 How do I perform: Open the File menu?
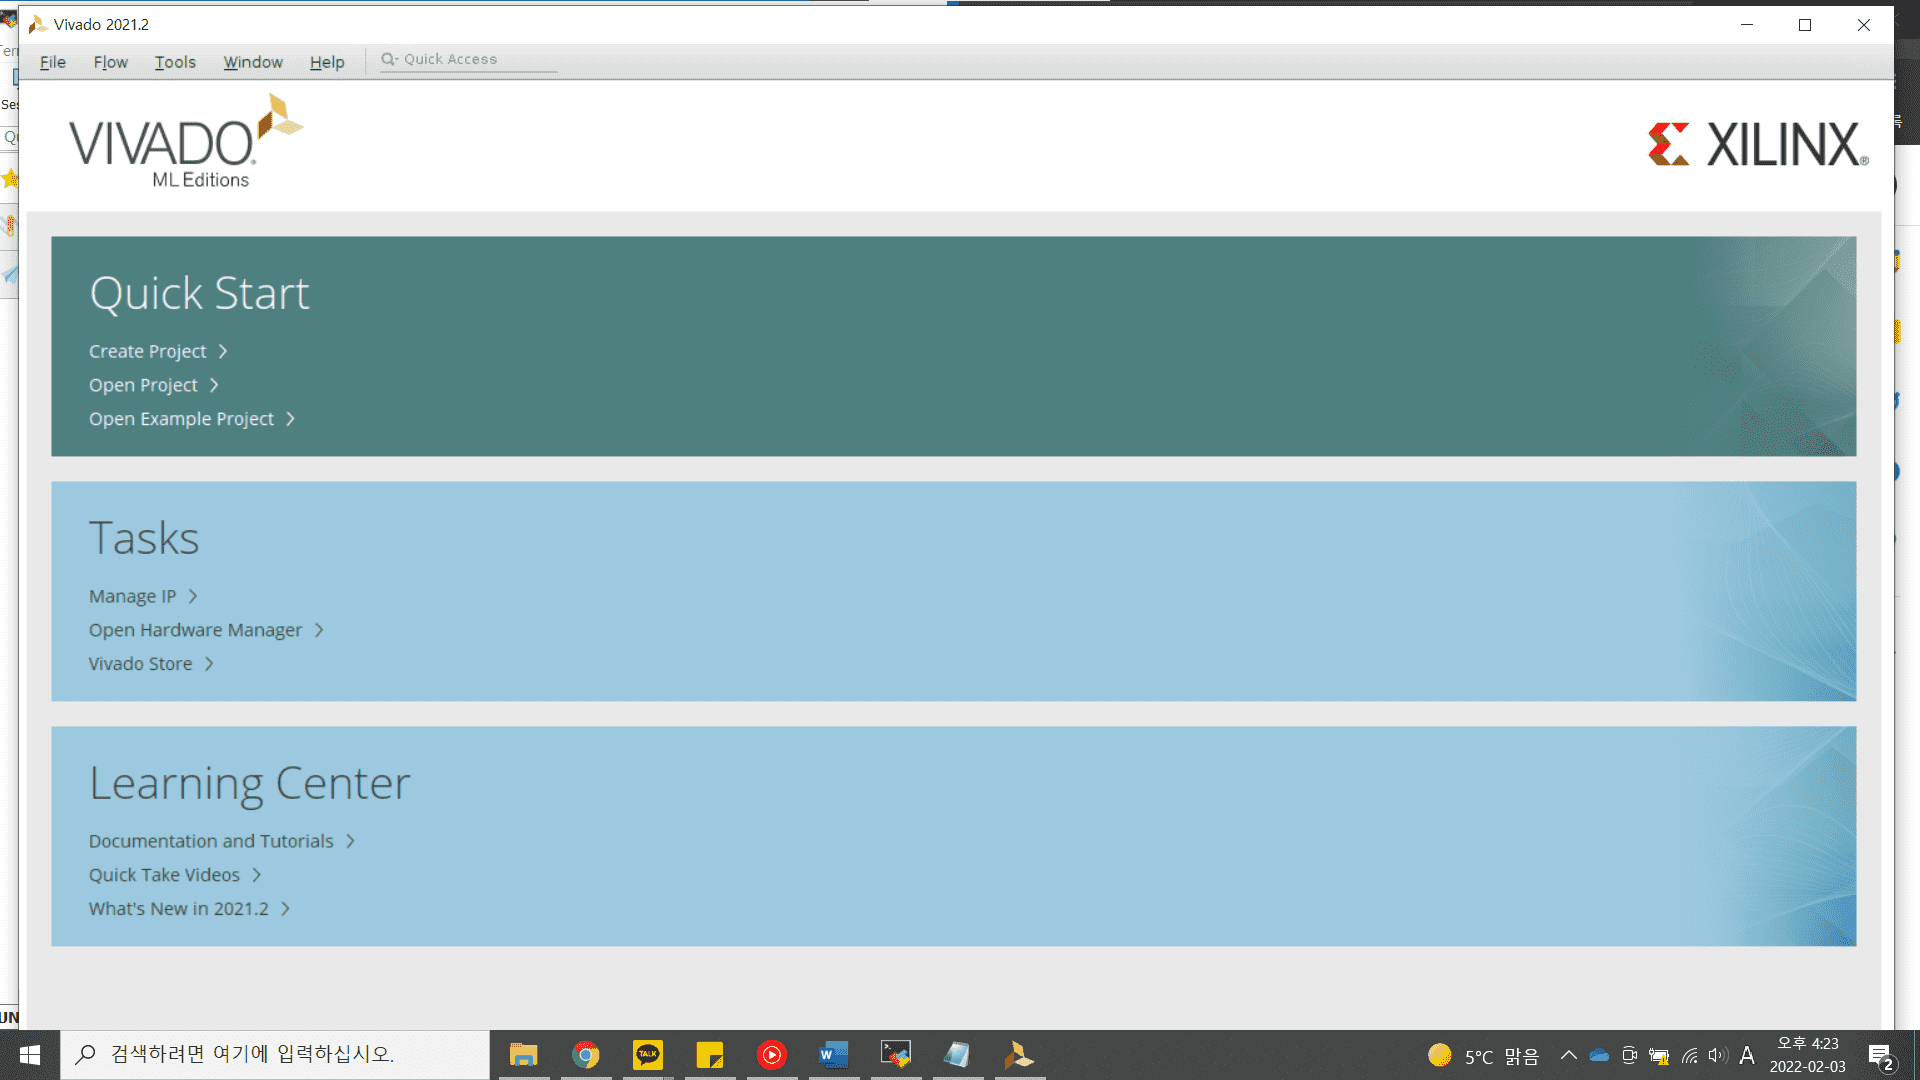click(52, 62)
